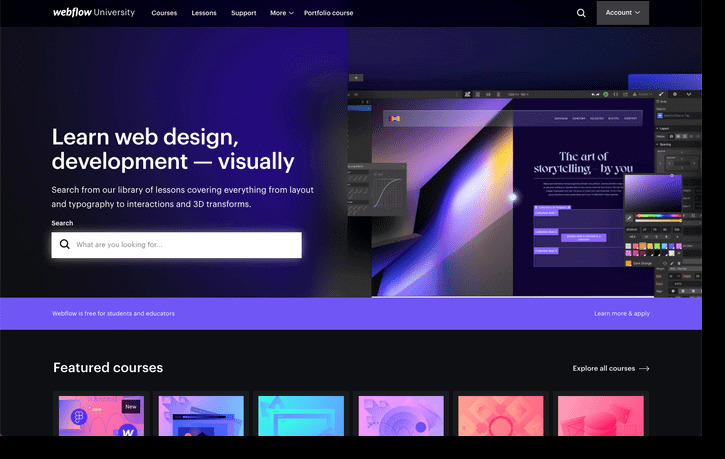Open the coral-orange thumbnail with a ring
Viewport: 725px width, 459px height.
point(501,416)
